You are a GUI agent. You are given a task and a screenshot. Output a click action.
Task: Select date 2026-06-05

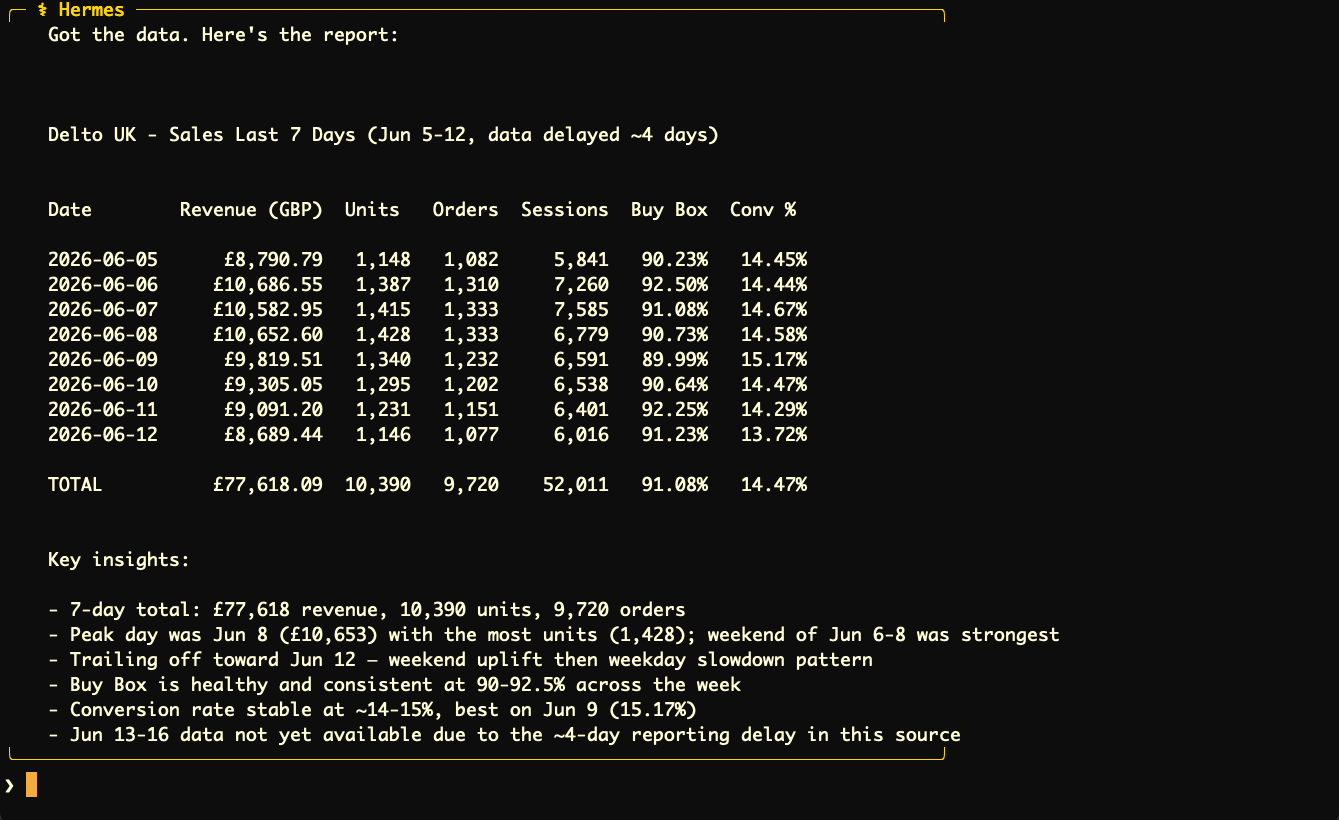tap(103, 260)
